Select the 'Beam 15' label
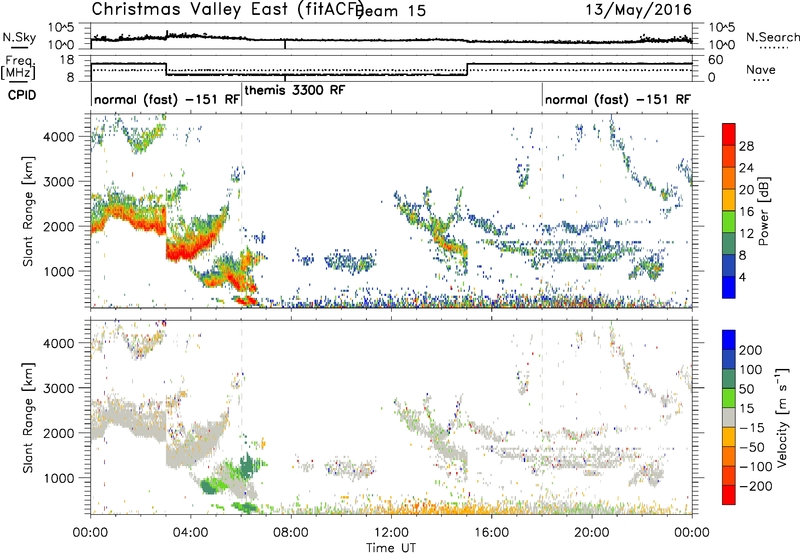Viewport: 800px width, 554px height. 391,11
